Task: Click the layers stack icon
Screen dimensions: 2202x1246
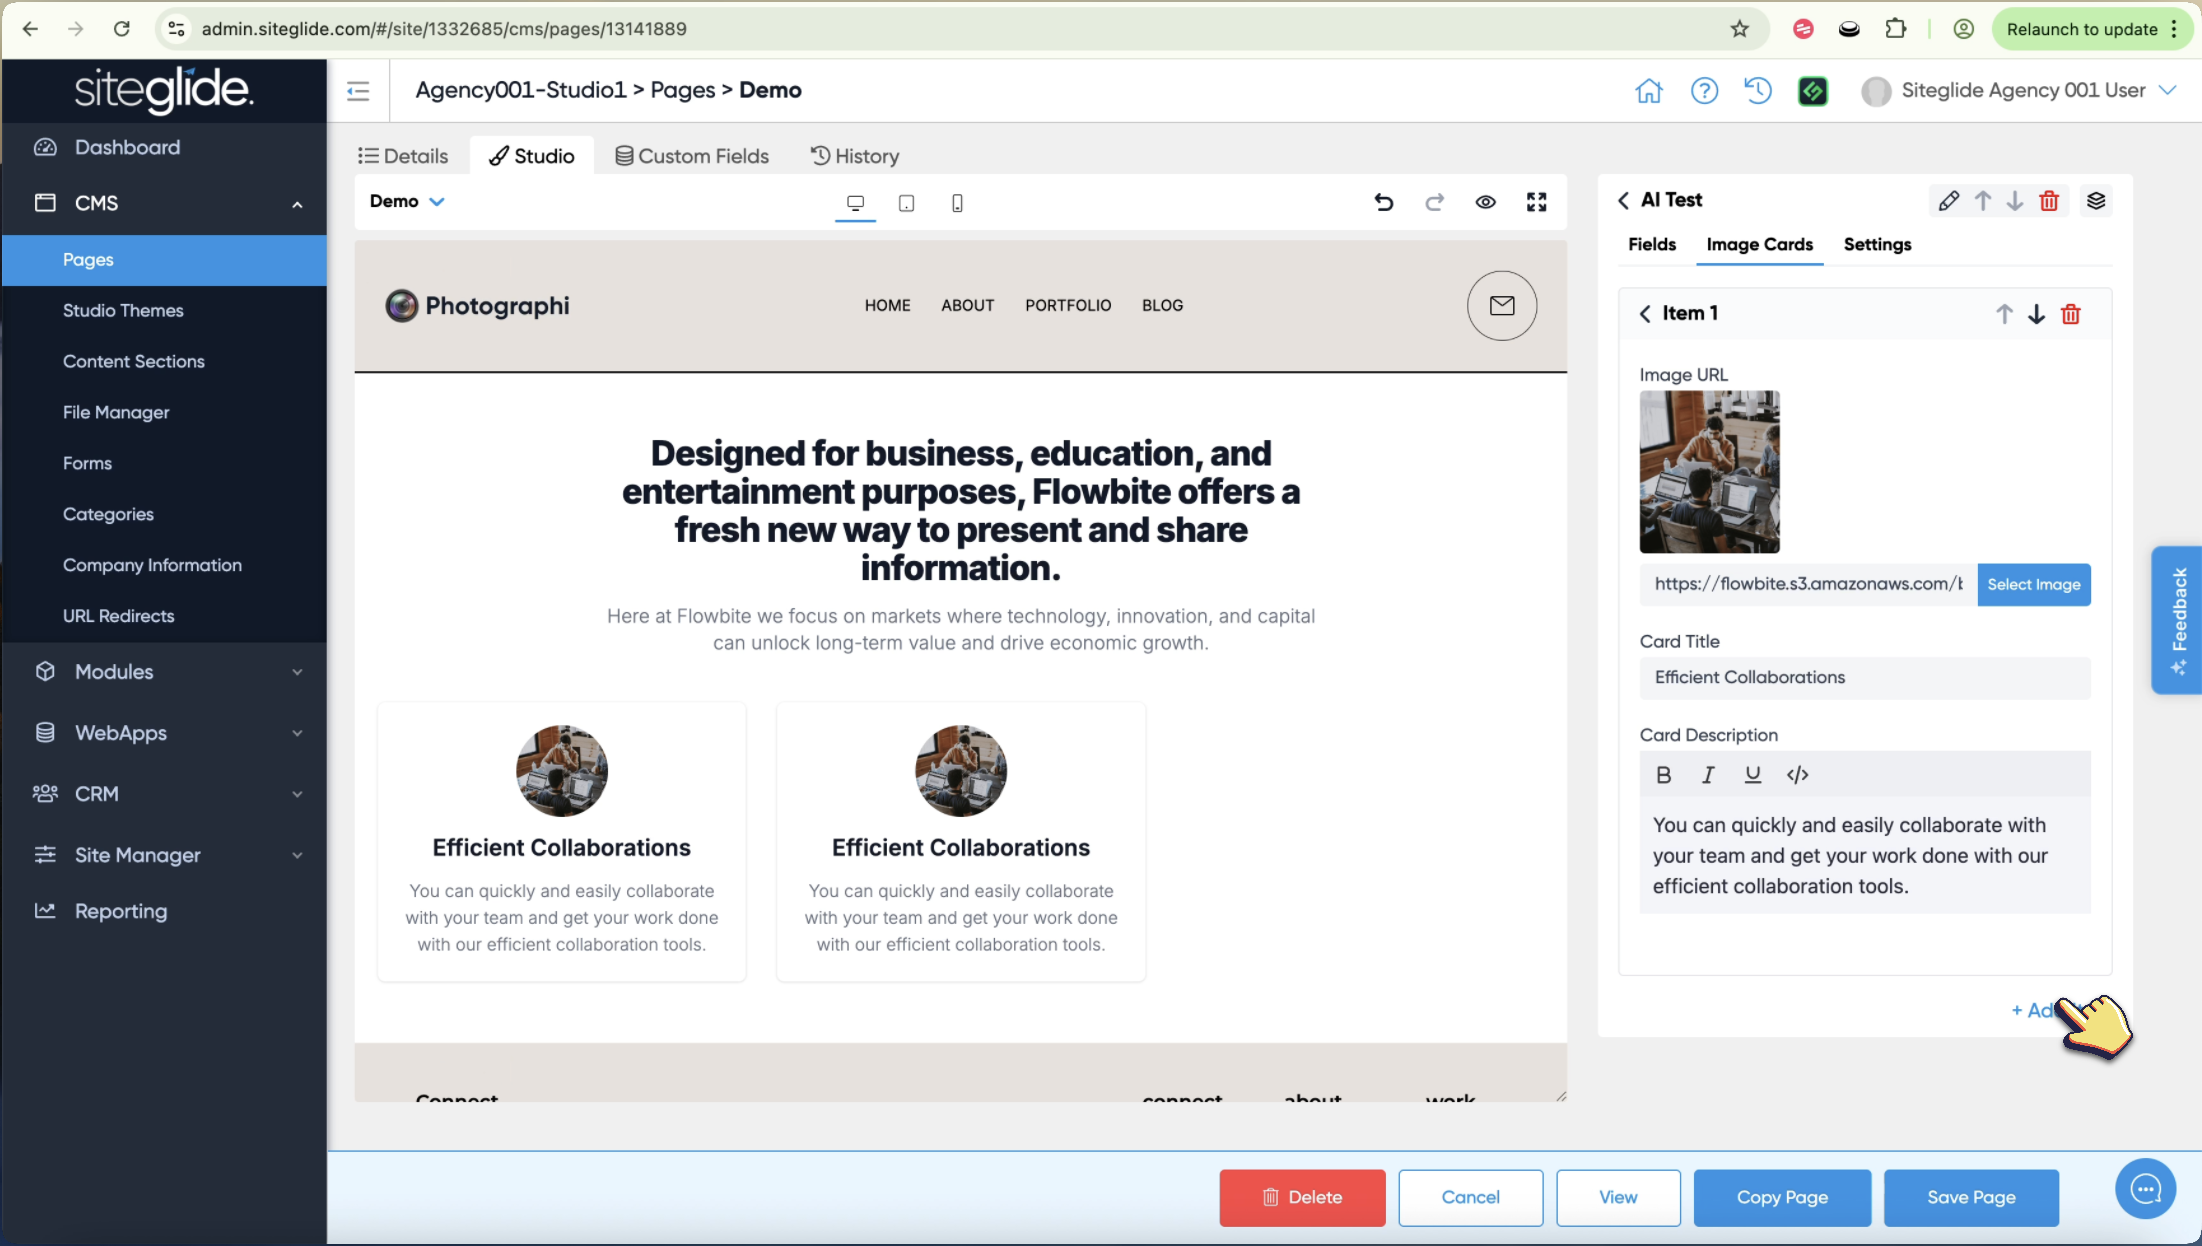Action: pyautogui.click(x=2096, y=201)
